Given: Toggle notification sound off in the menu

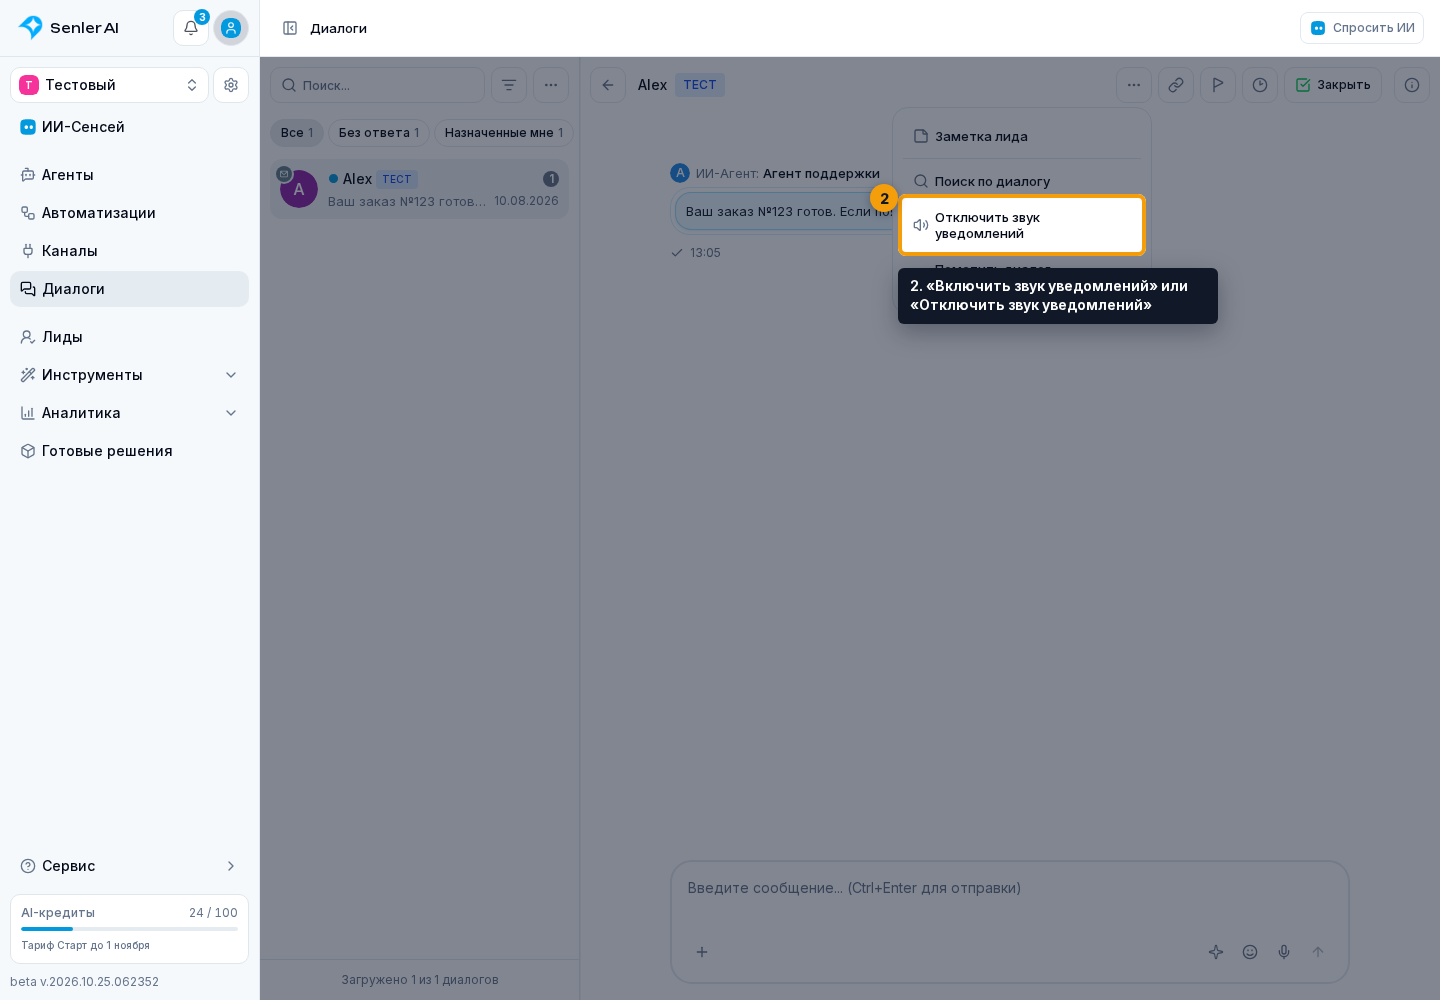Looking at the screenshot, I should [1022, 225].
